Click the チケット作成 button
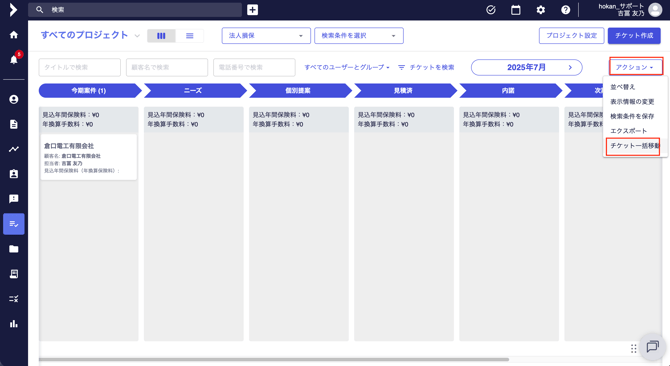670x366 pixels. coord(634,36)
